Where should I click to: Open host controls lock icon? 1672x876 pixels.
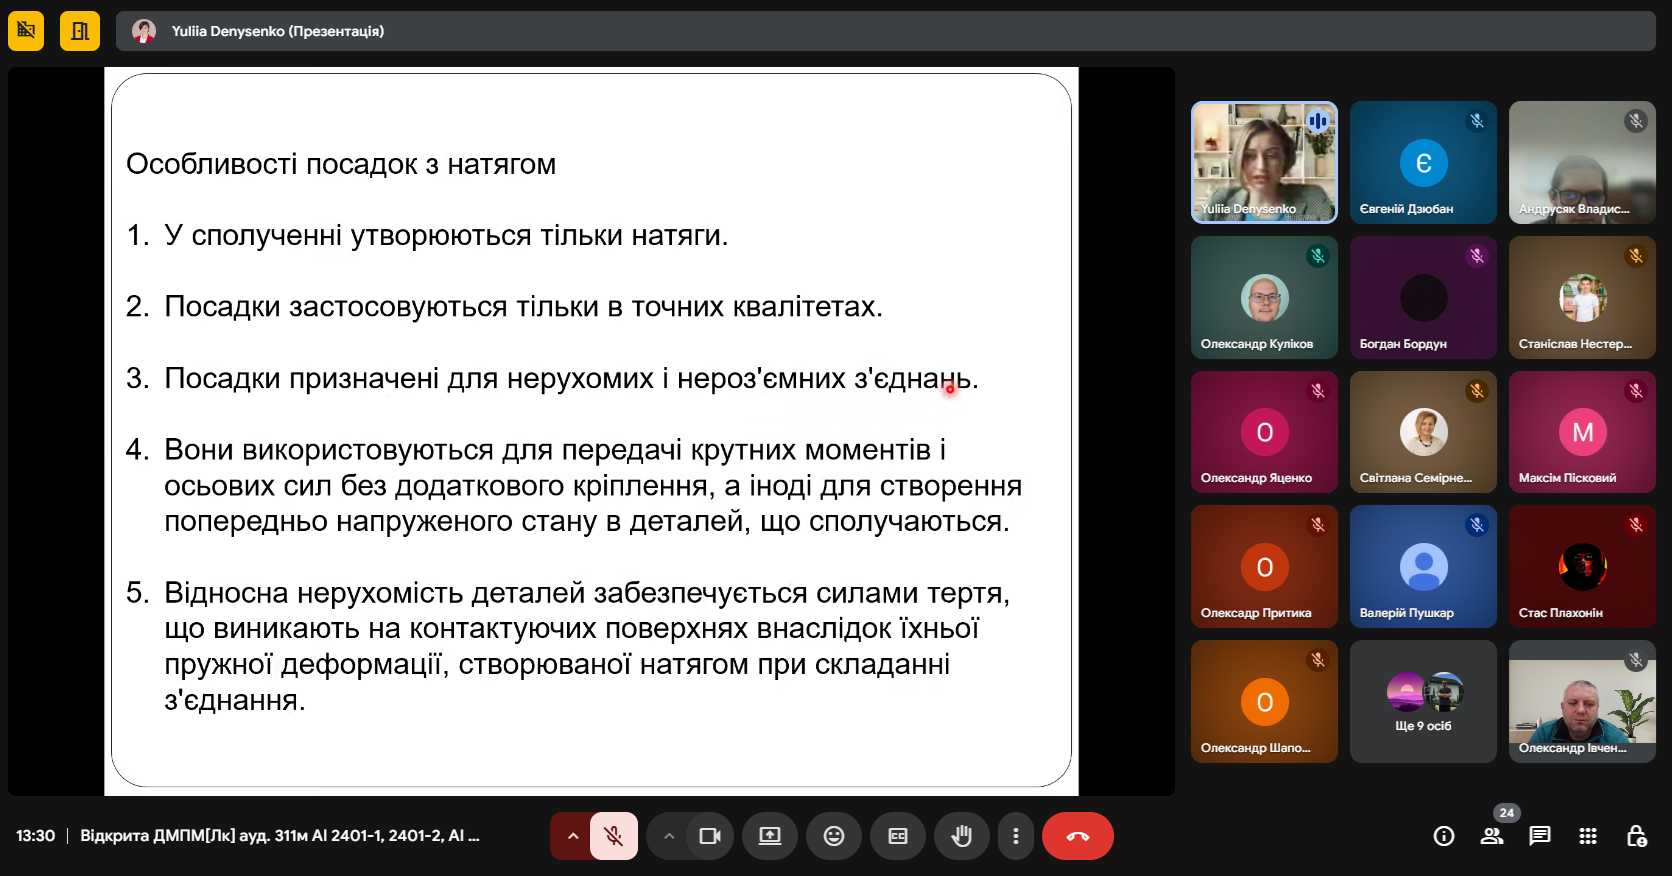pos(1636,836)
